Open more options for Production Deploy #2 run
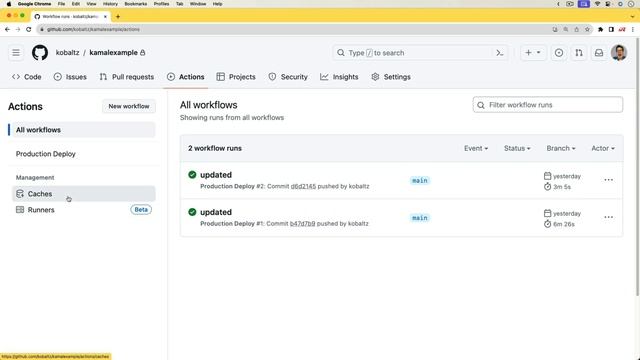The image size is (640, 360). pos(608,180)
